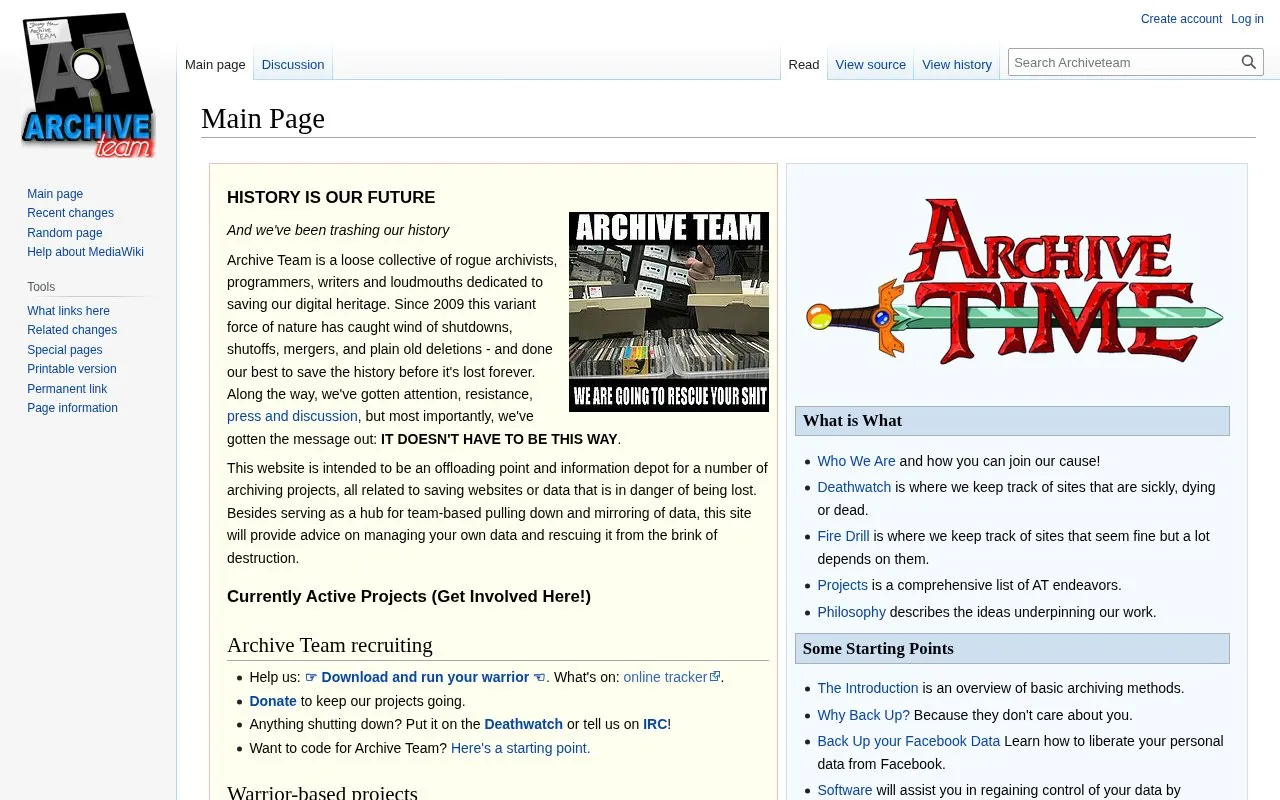Follow the press and discussion link
The height and width of the screenshot is (800, 1280).
tap(292, 416)
